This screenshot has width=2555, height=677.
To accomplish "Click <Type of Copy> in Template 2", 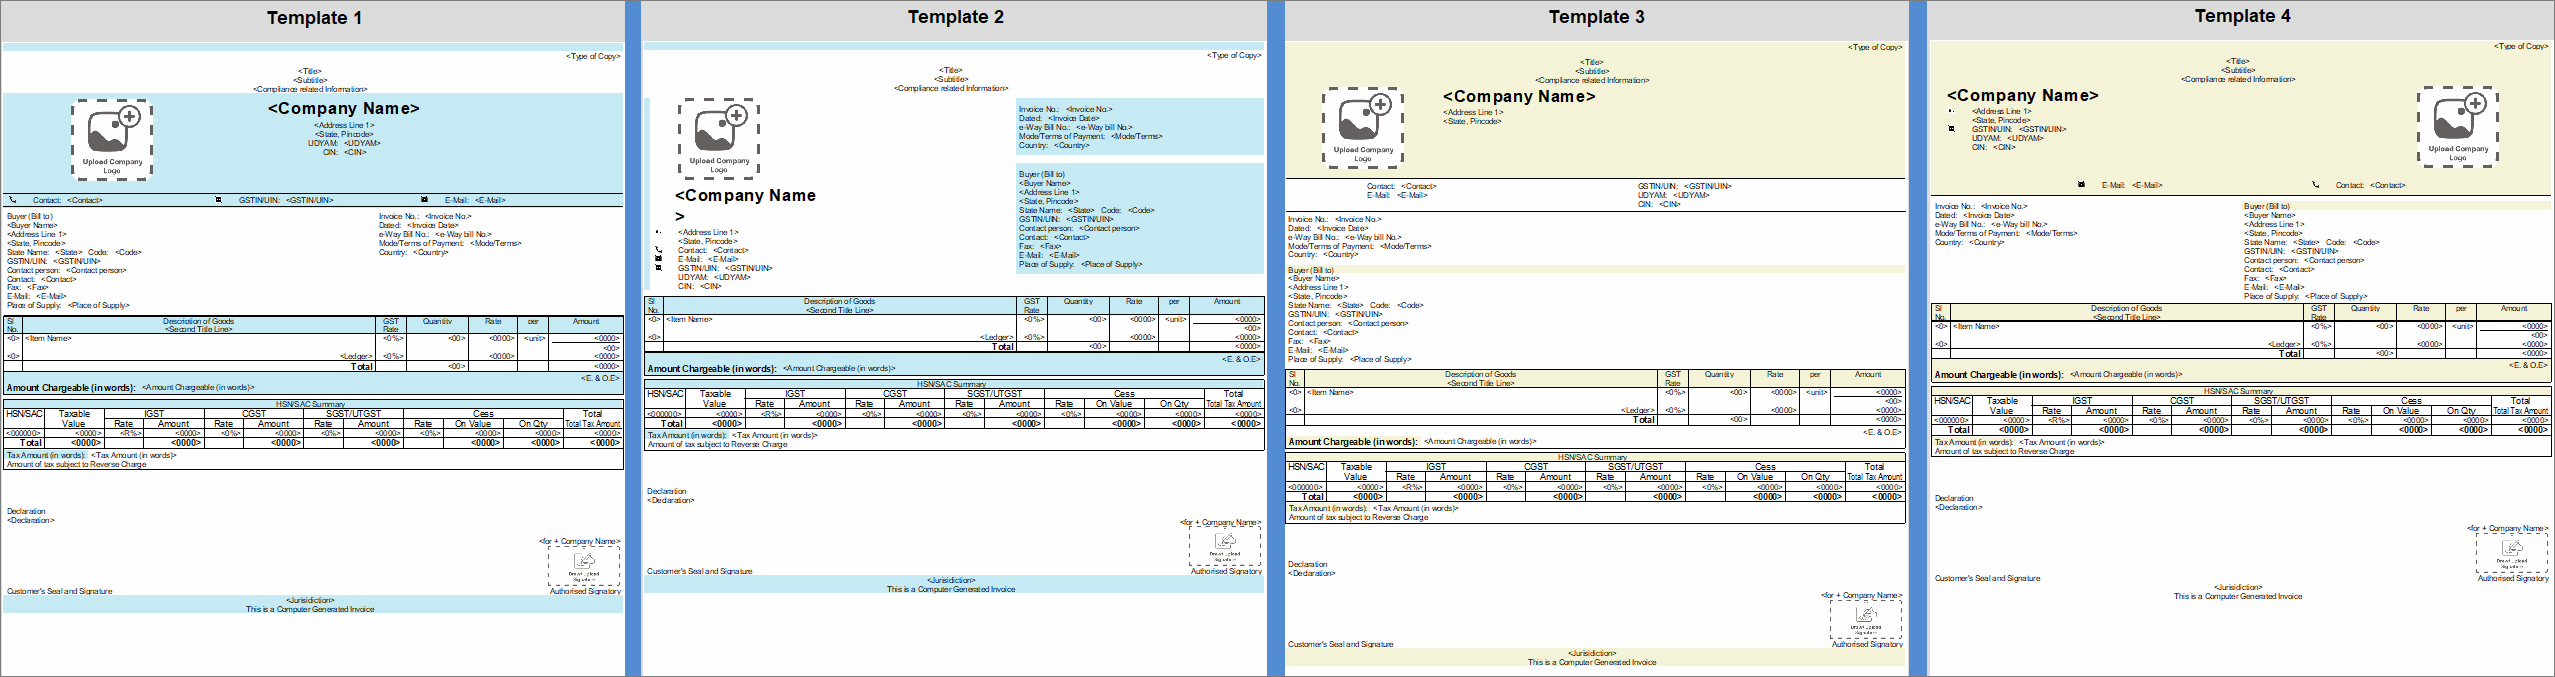I will (x=1234, y=55).
